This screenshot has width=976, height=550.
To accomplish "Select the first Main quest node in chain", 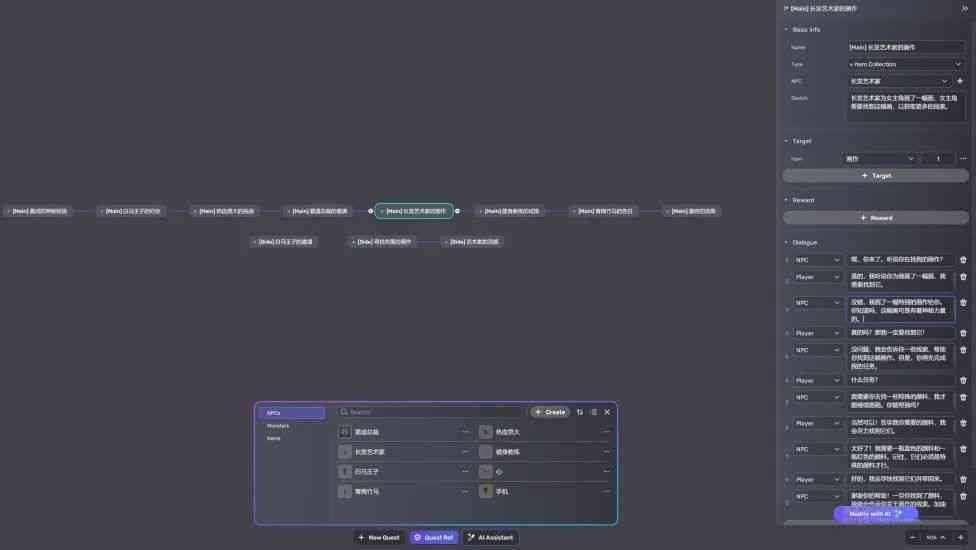I will tap(39, 212).
